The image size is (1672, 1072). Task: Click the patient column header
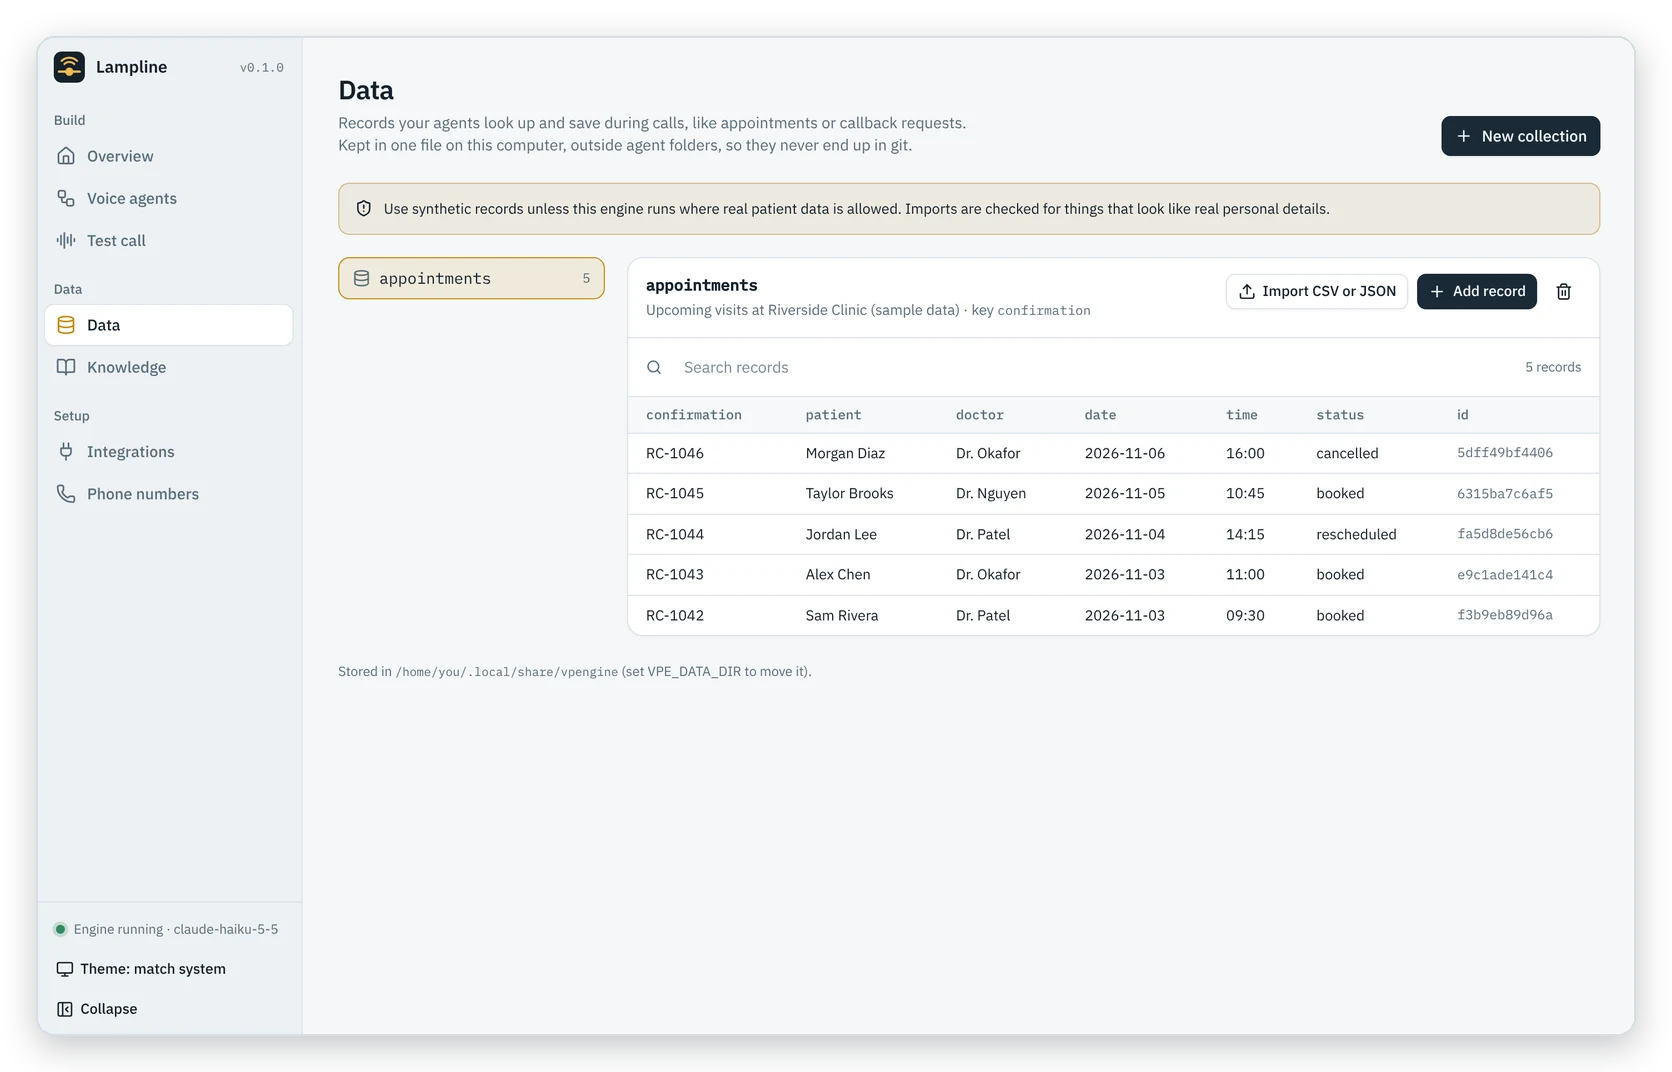click(x=833, y=415)
